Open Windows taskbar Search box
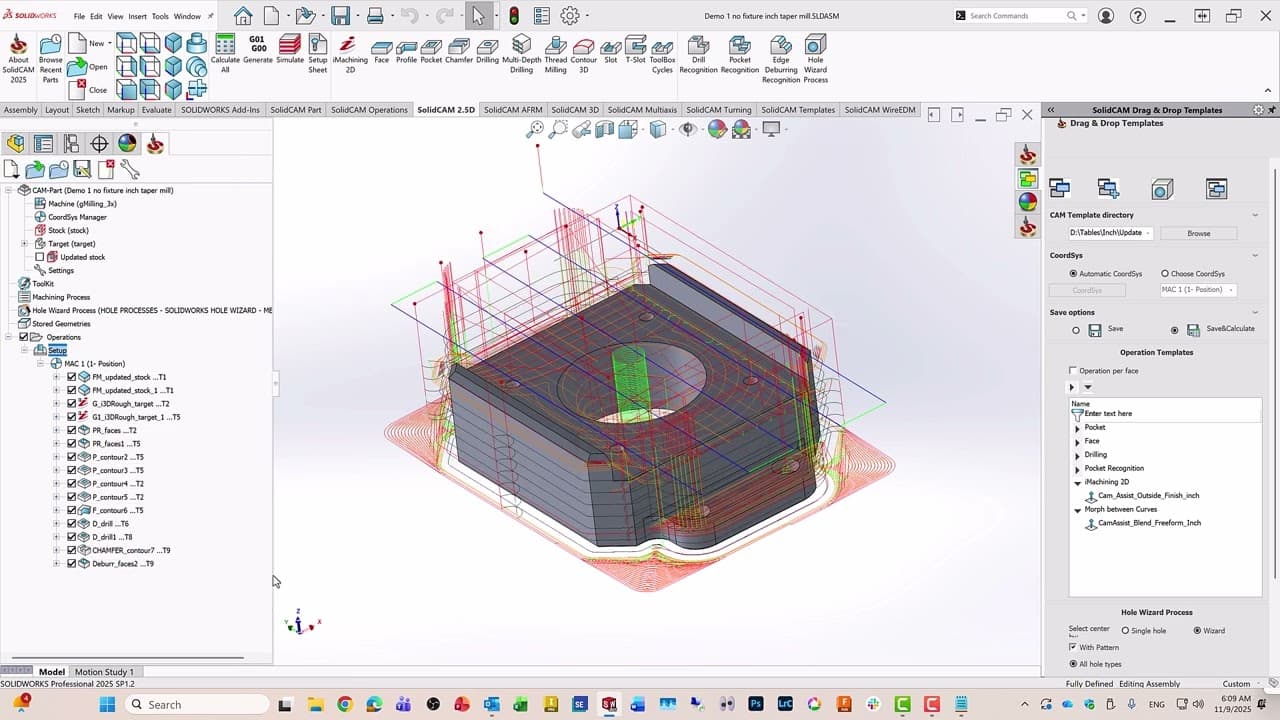The width and height of the screenshot is (1280, 720). (x=197, y=704)
